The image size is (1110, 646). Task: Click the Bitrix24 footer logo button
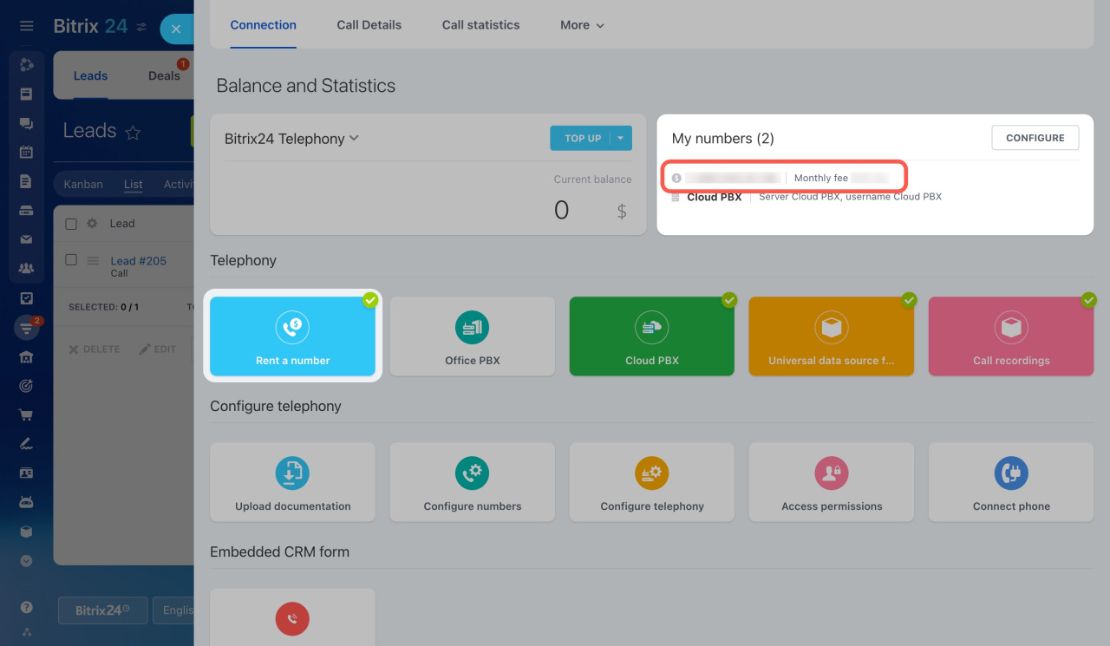tap(103, 610)
